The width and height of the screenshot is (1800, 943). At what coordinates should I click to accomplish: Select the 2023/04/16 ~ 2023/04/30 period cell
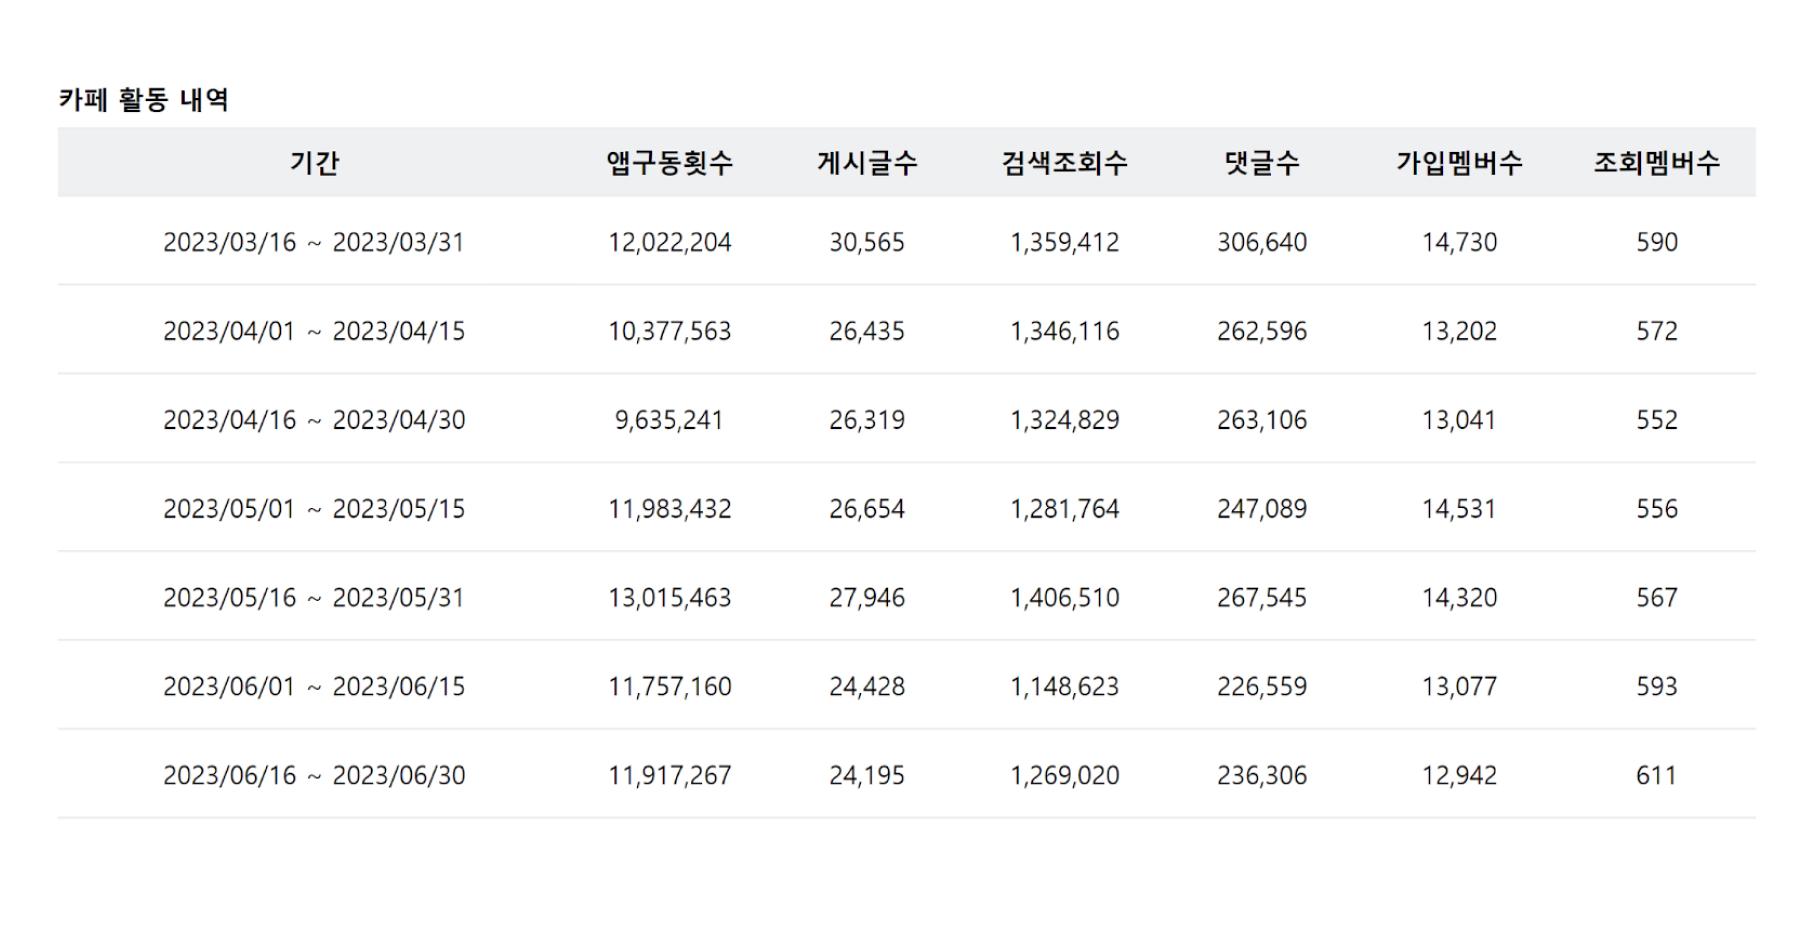pyautogui.click(x=314, y=420)
